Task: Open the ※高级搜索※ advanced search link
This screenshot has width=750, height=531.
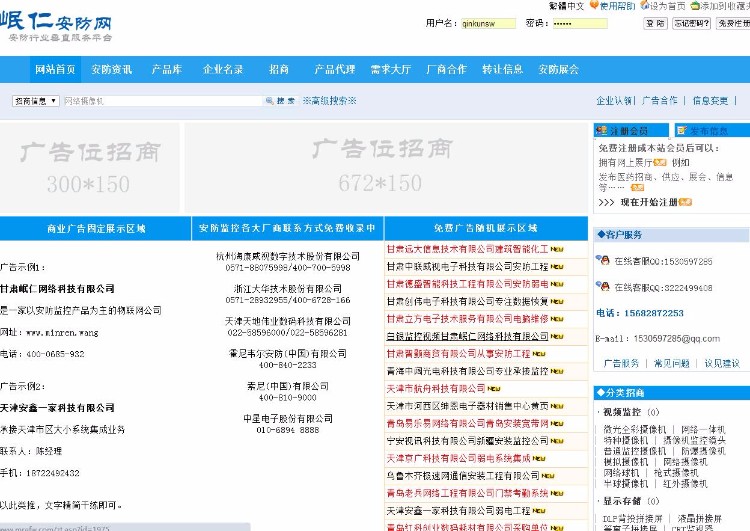Action: 328,101
